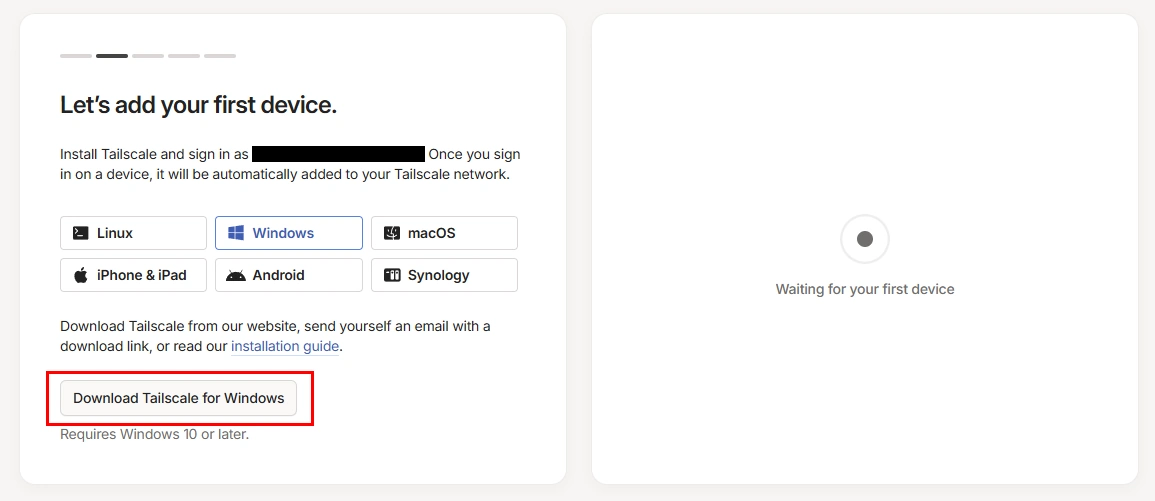Click the Linux terminal icon

click(80, 233)
